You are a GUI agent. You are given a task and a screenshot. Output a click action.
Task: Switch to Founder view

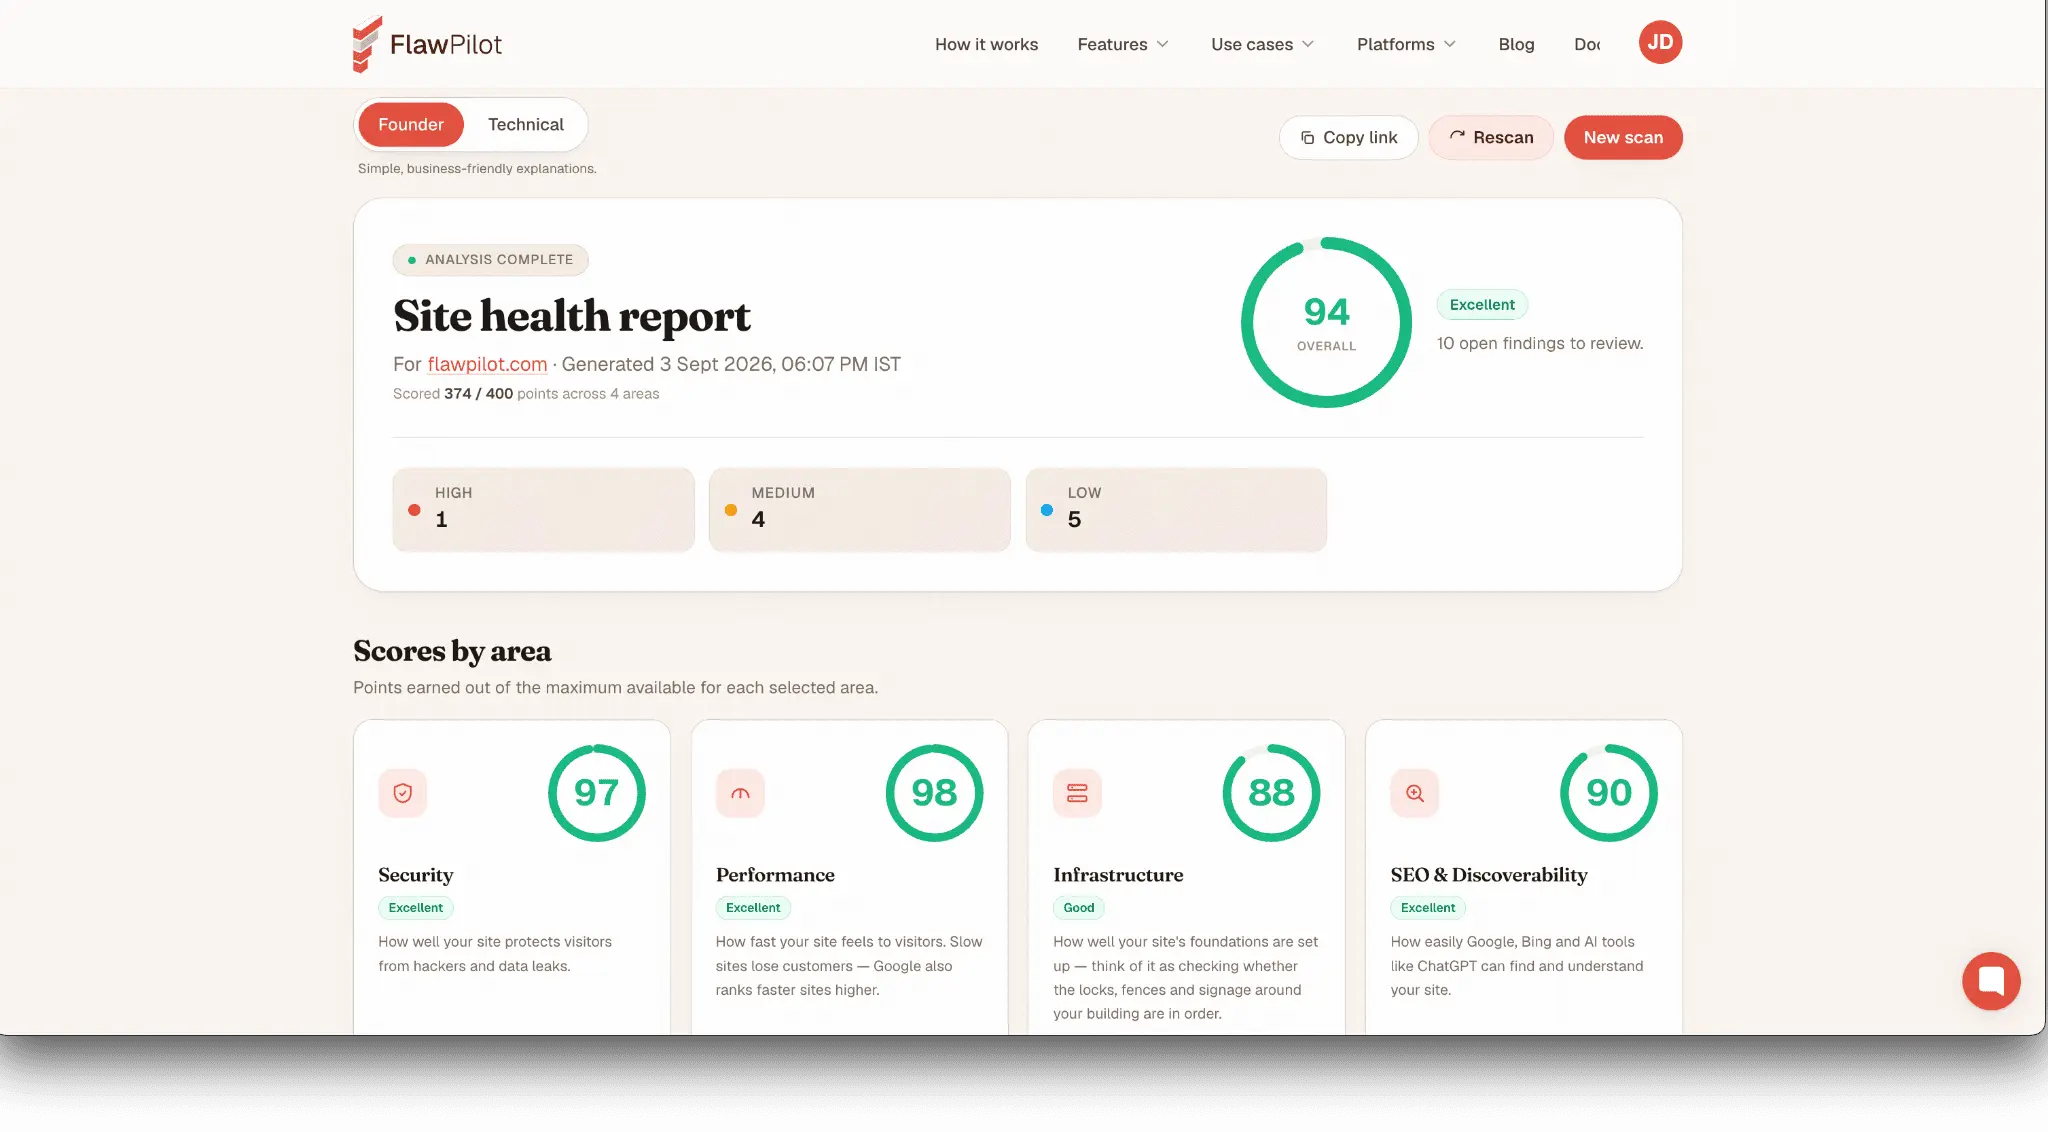click(x=411, y=125)
